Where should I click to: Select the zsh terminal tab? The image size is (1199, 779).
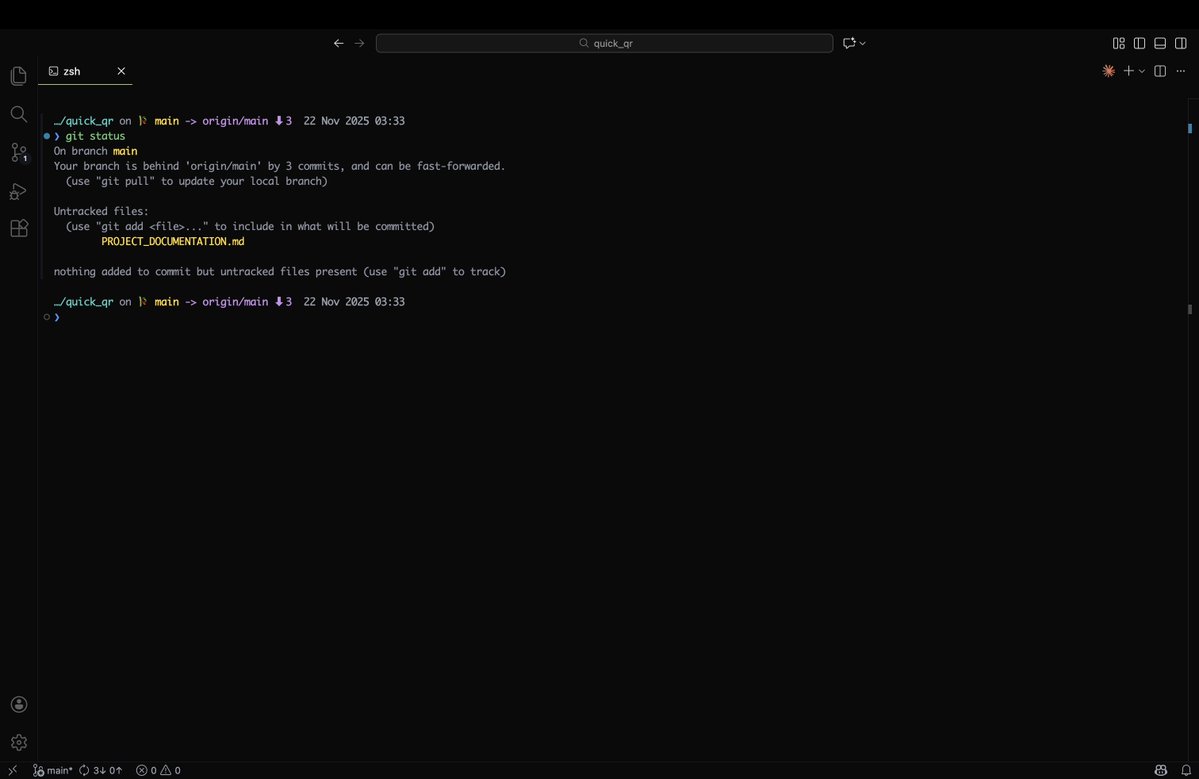tap(70, 71)
